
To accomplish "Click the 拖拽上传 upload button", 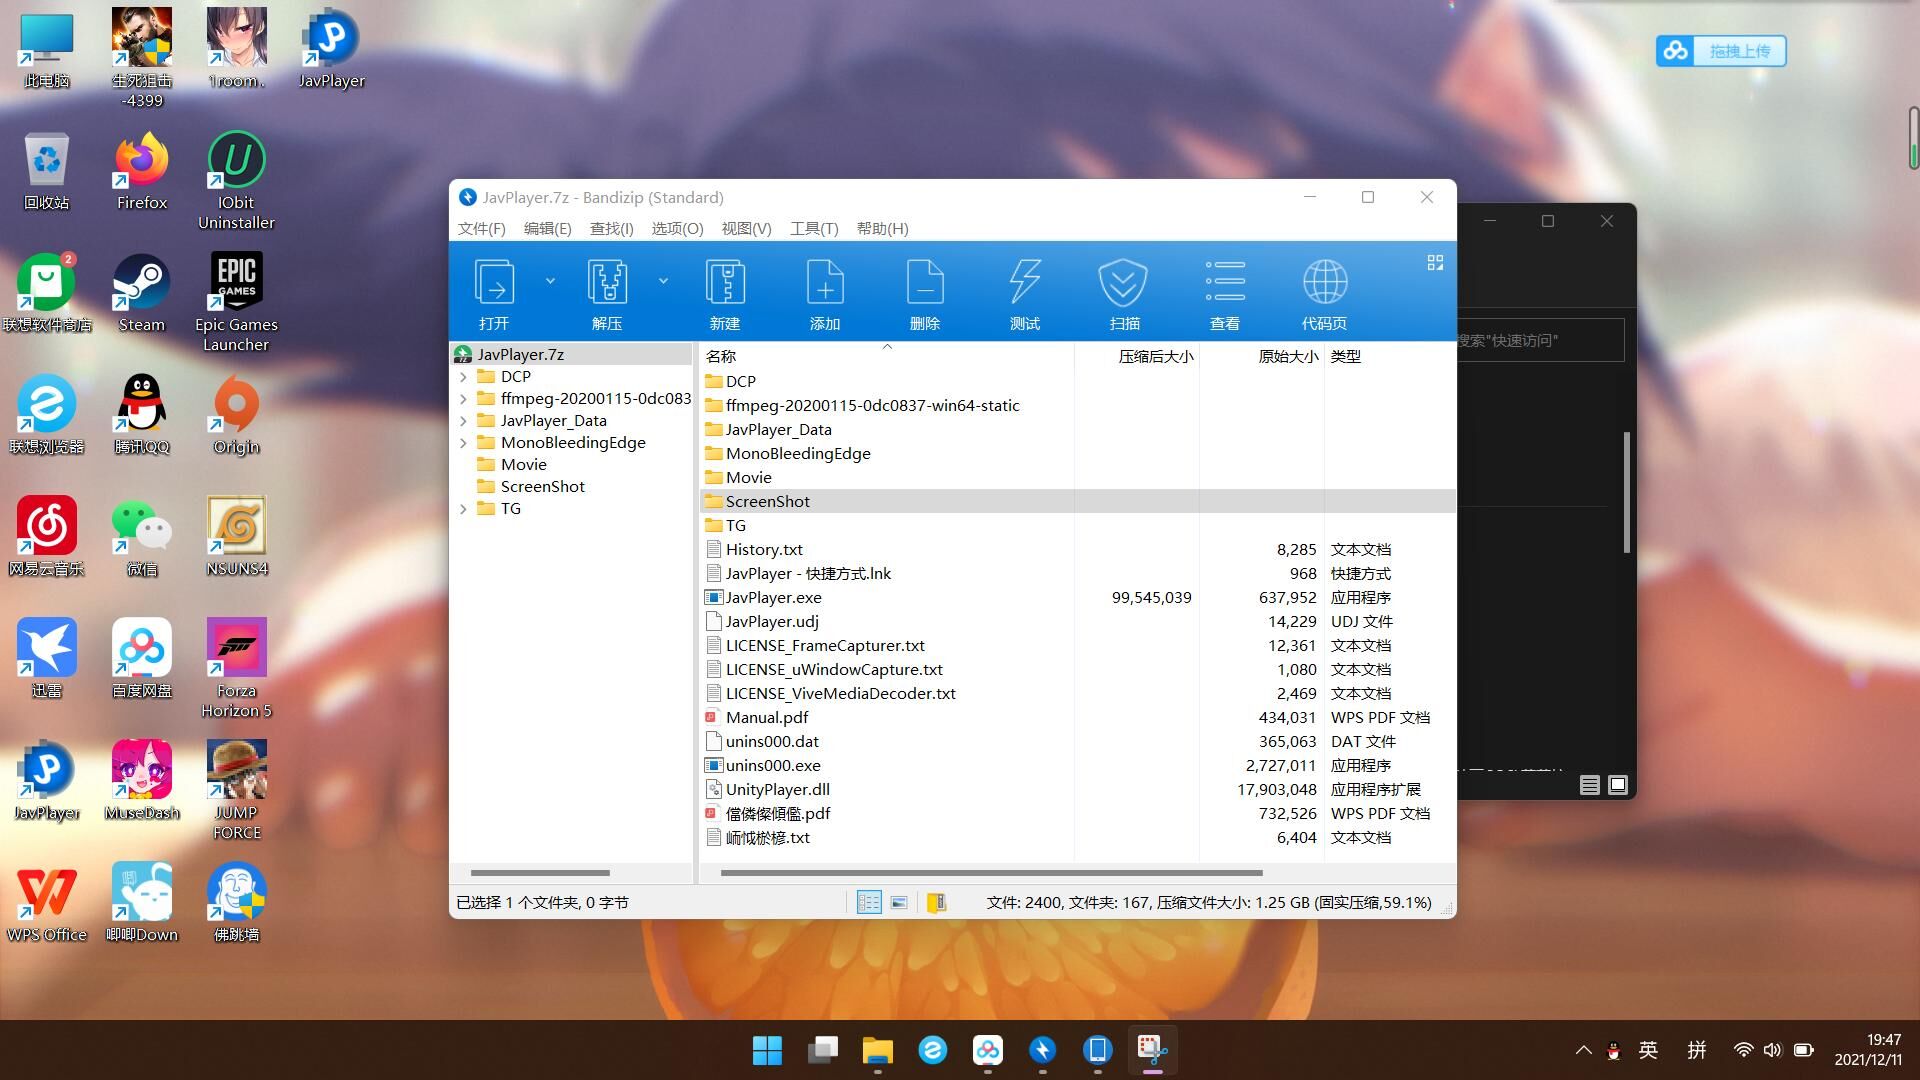I will (x=1722, y=51).
